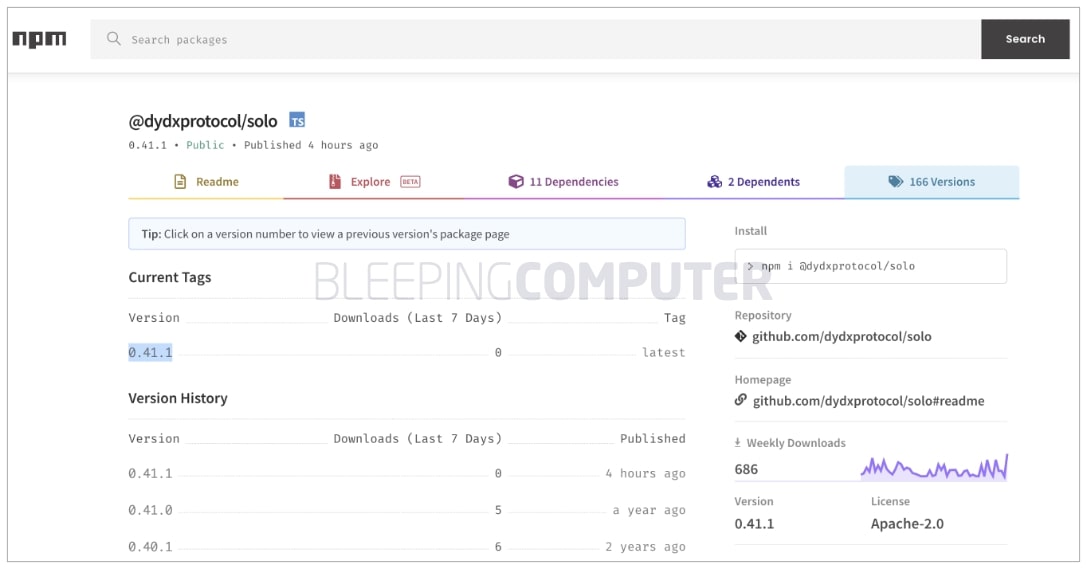Click the git repository diamond icon
The image size is (1086, 568).
(740, 336)
